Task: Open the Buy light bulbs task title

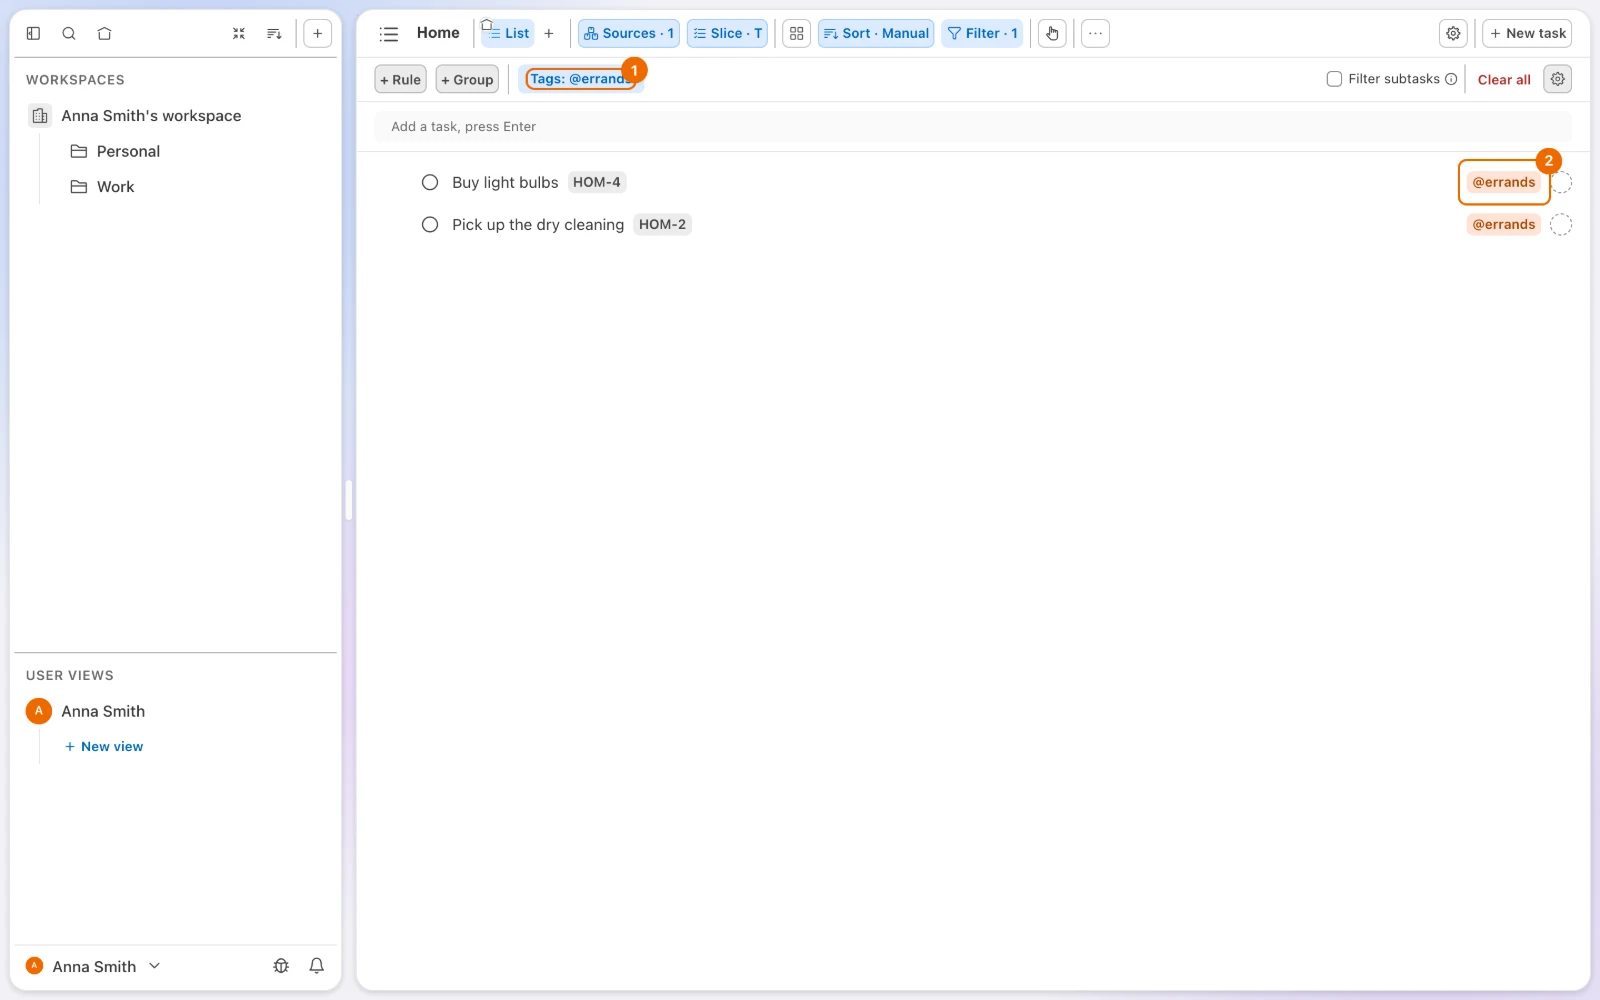Action: tap(505, 182)
